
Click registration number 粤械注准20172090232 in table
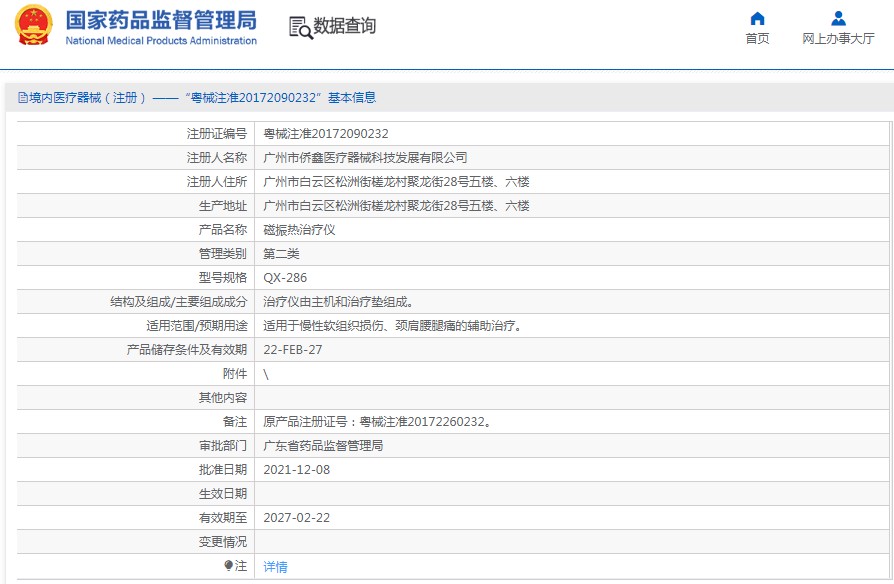click(x=325, y=133)
